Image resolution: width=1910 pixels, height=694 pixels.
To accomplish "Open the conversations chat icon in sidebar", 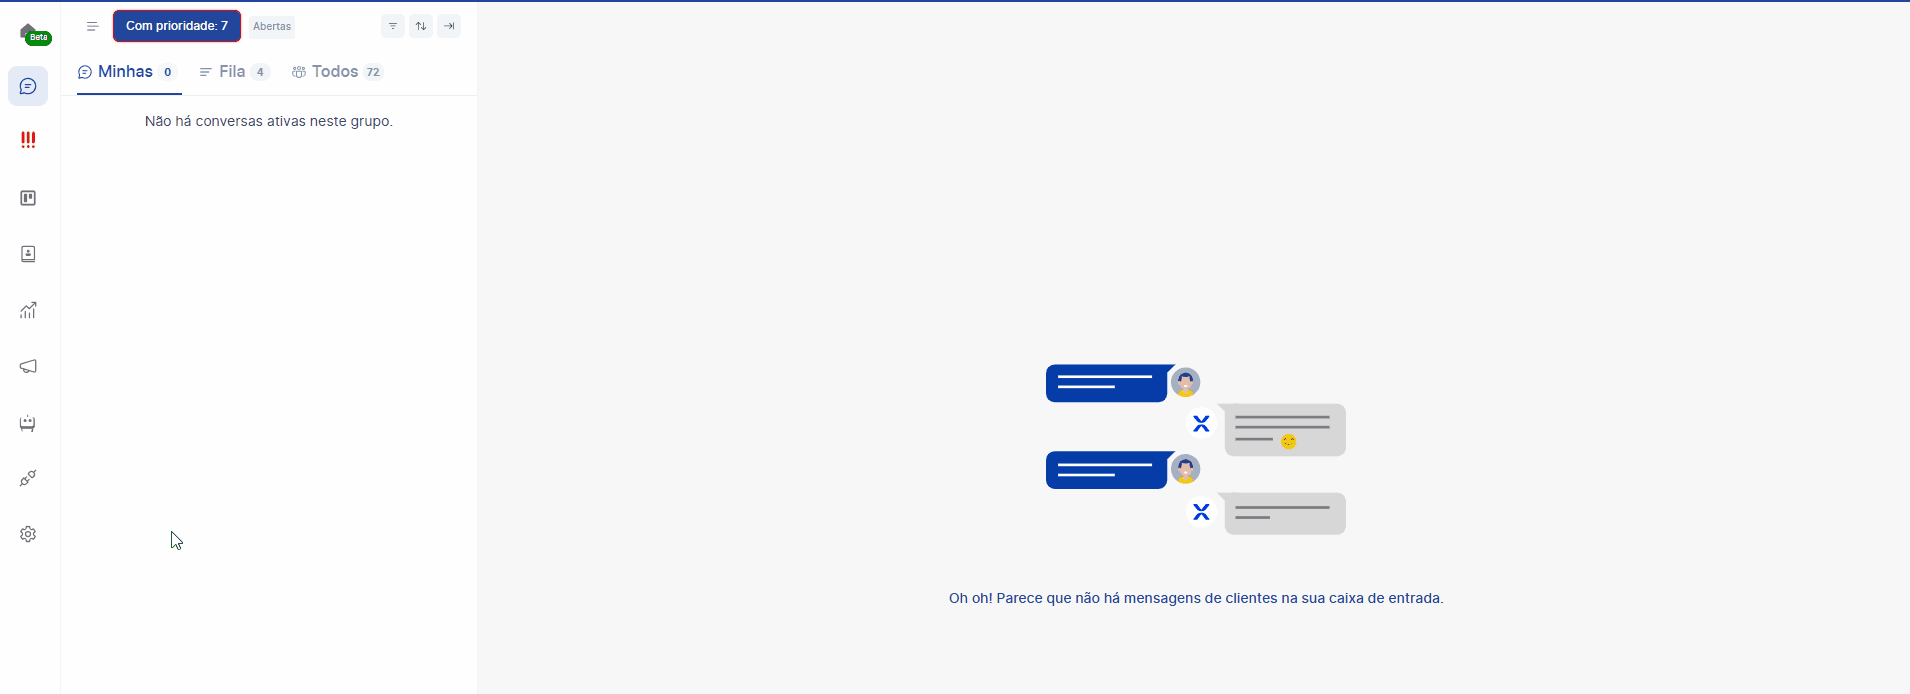I will [x=28, y=87].
